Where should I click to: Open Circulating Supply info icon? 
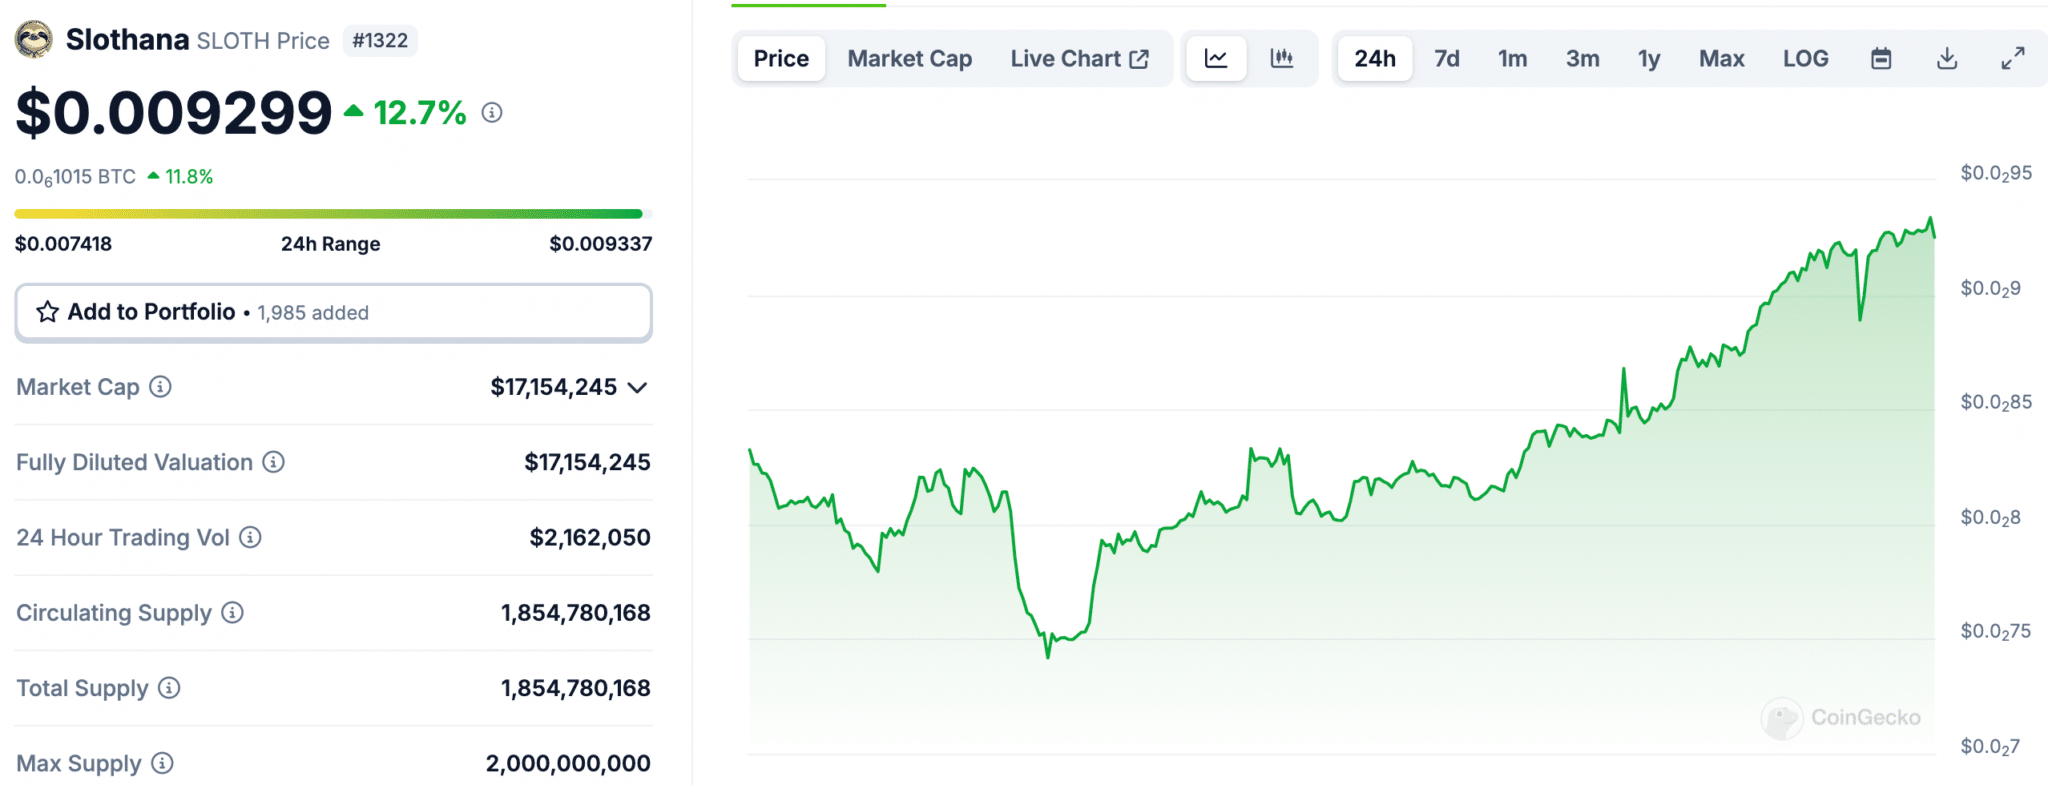tap(232, 612)
